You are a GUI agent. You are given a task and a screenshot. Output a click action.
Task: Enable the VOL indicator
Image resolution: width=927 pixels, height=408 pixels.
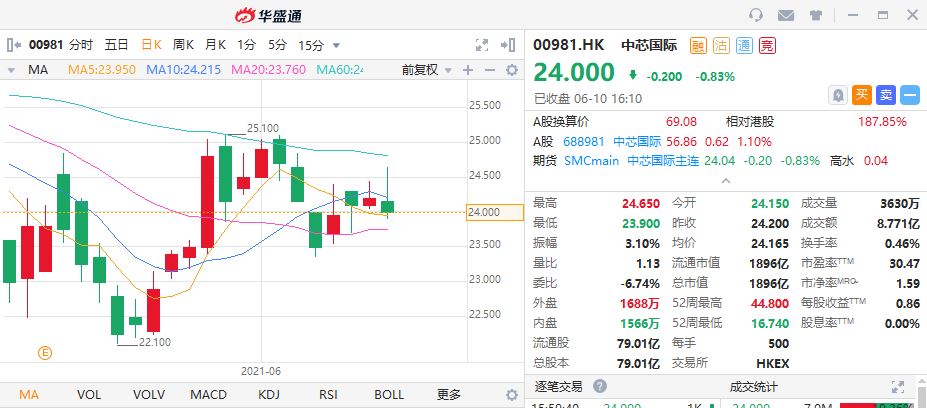click(x=89, y=394)
